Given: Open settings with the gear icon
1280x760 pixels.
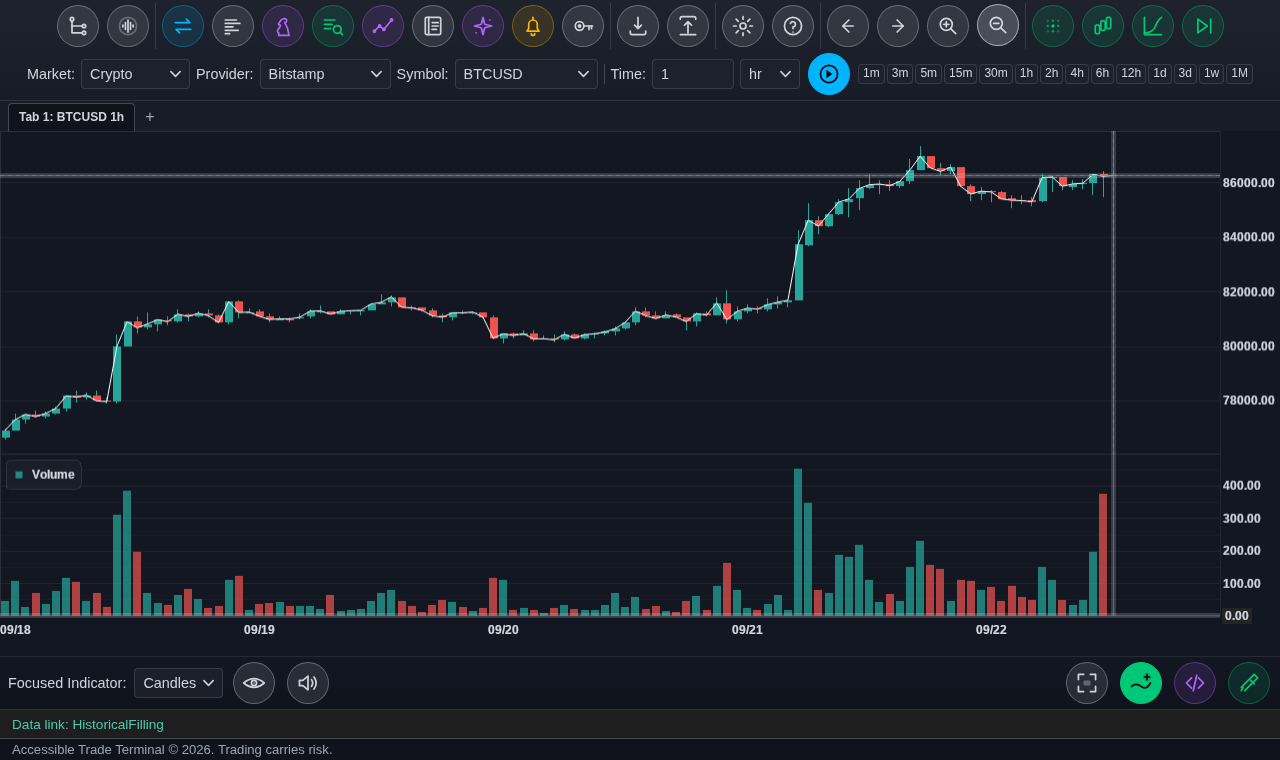Looking at the screenshot, I should (x=743, y=26).
